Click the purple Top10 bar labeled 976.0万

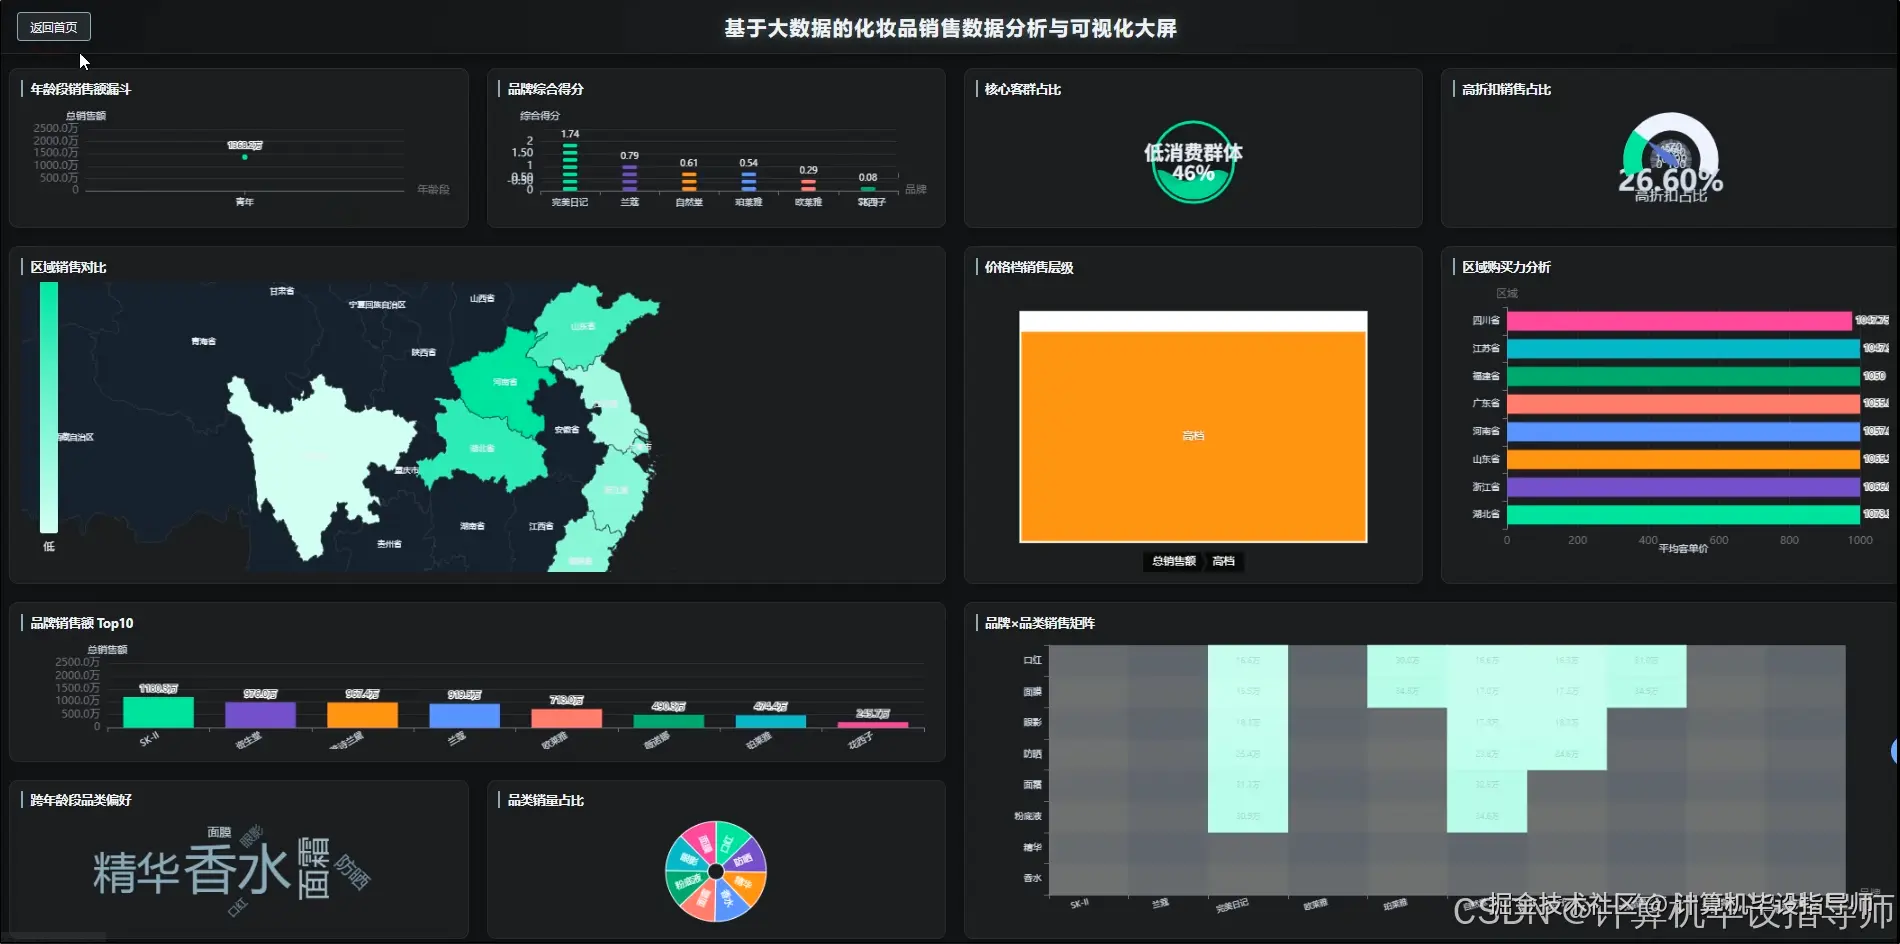[x=260, y=714]
